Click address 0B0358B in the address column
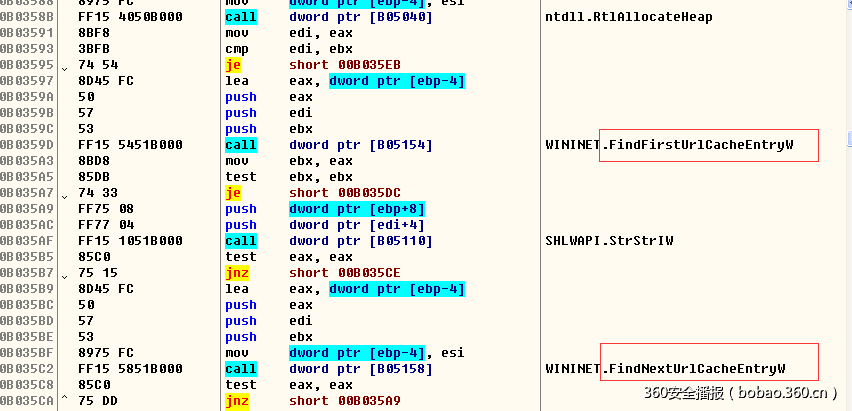 28,17
